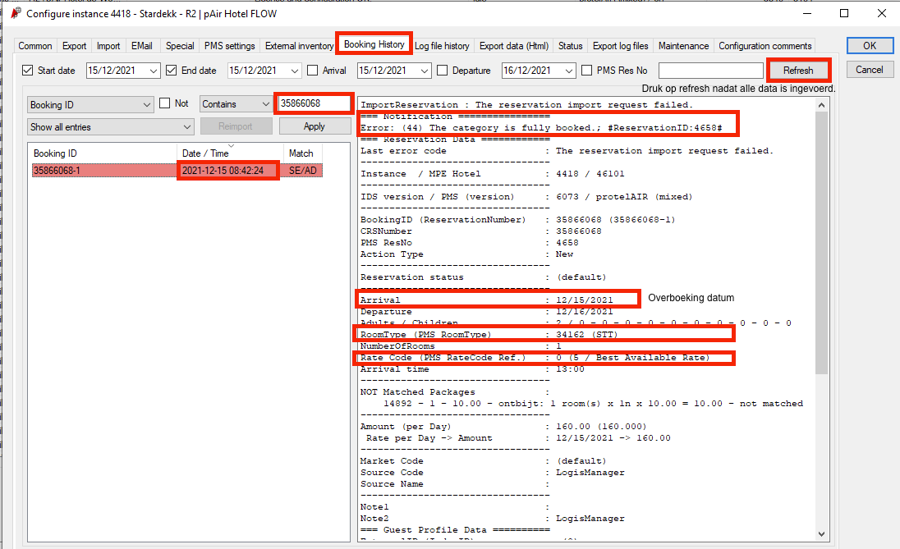This screenshot has width=900, height=549.
Task: Click the Match column header
Action: point(302,153)
